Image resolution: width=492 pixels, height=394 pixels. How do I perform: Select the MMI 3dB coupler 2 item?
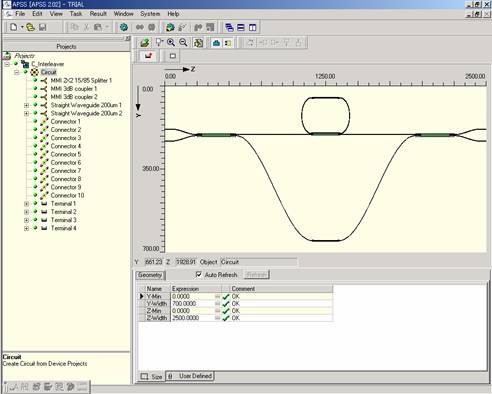74,97
